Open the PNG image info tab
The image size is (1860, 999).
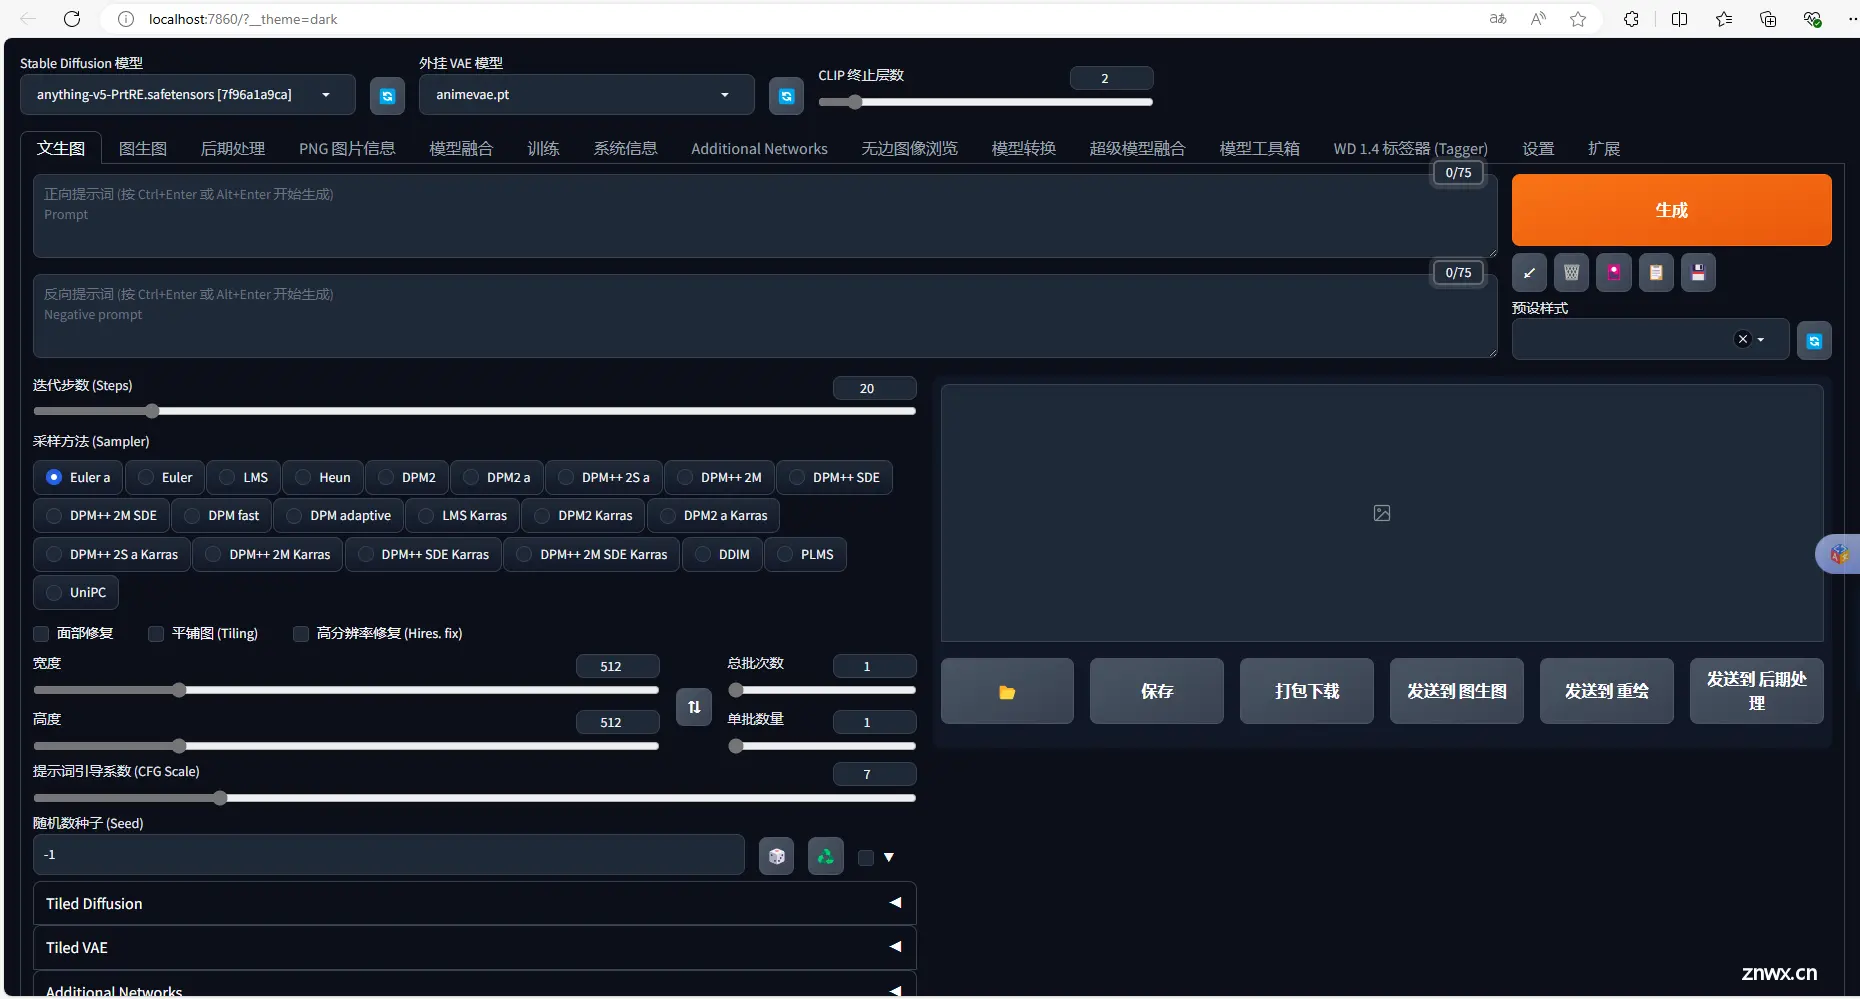(x=347, y=148)
